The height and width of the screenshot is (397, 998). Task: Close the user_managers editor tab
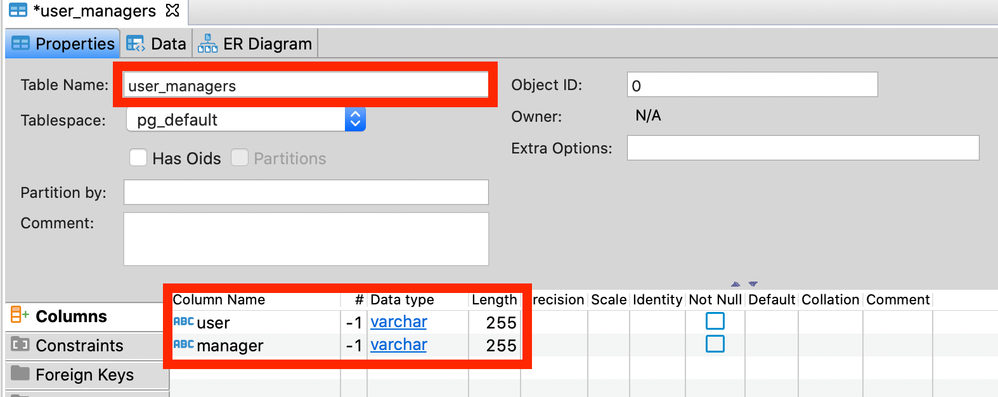pyautogui.click(x=172, y=10)
